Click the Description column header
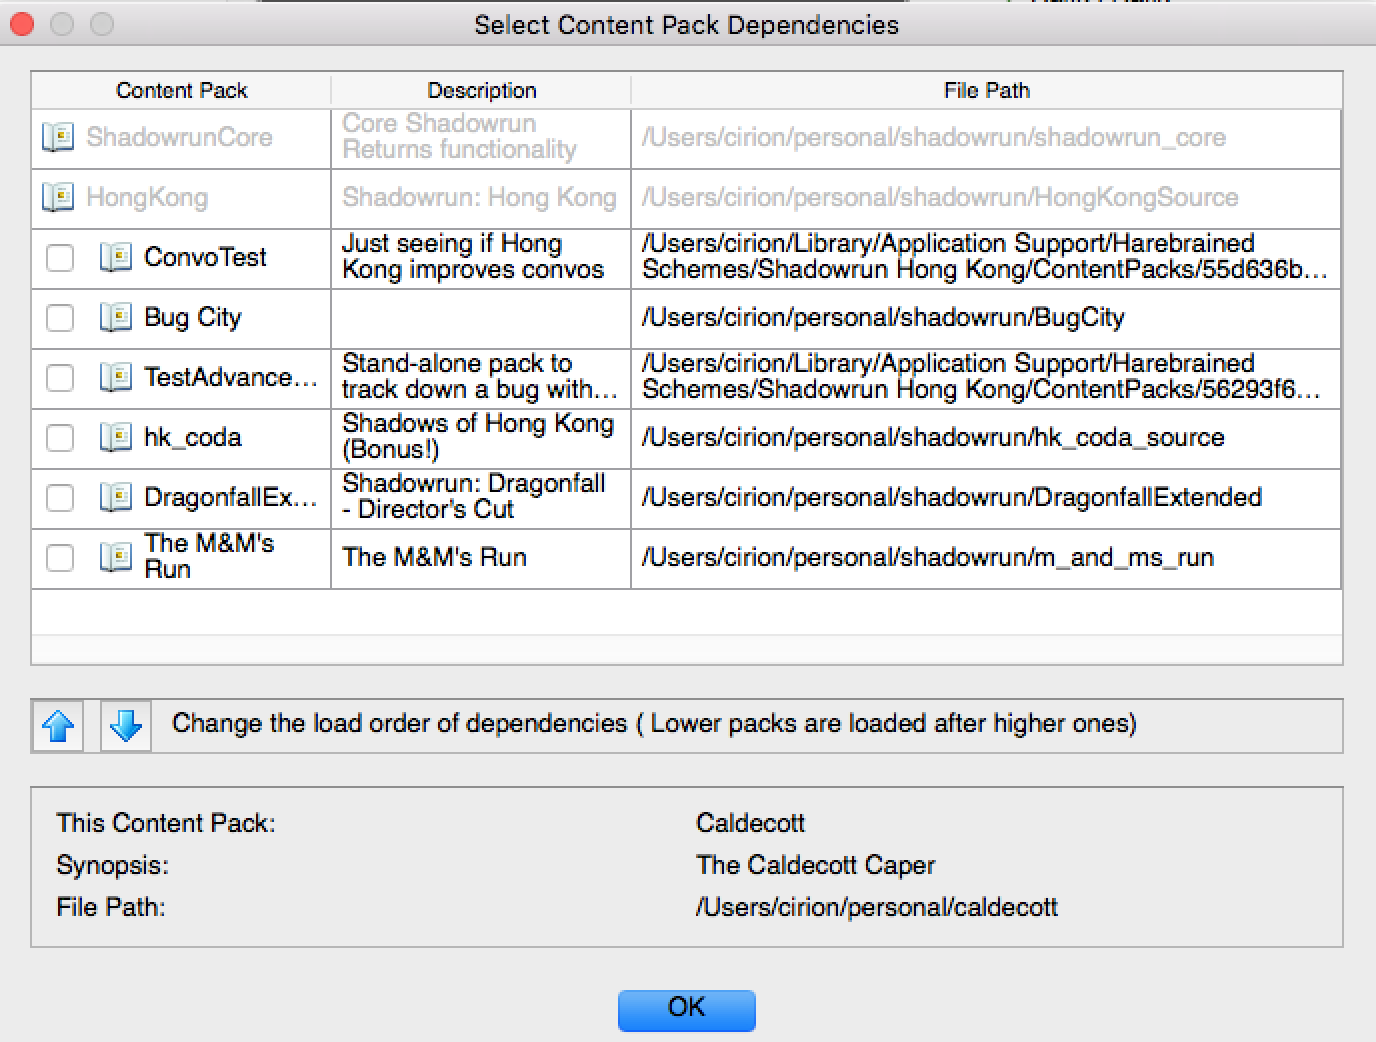1376x1042 pixels. (x=481, y=90)
